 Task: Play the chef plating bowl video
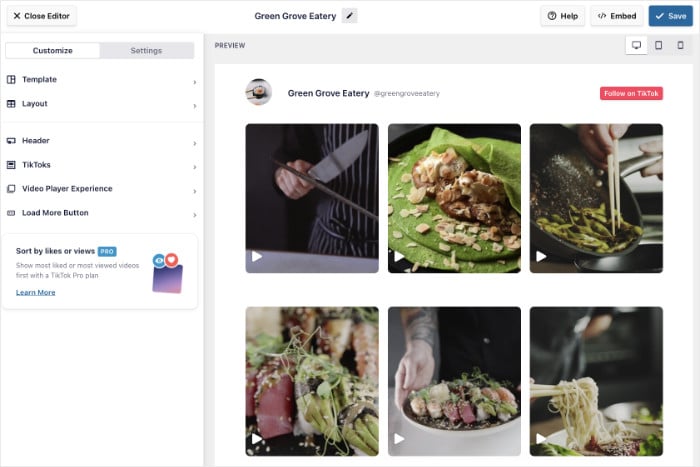pos(399,439)
